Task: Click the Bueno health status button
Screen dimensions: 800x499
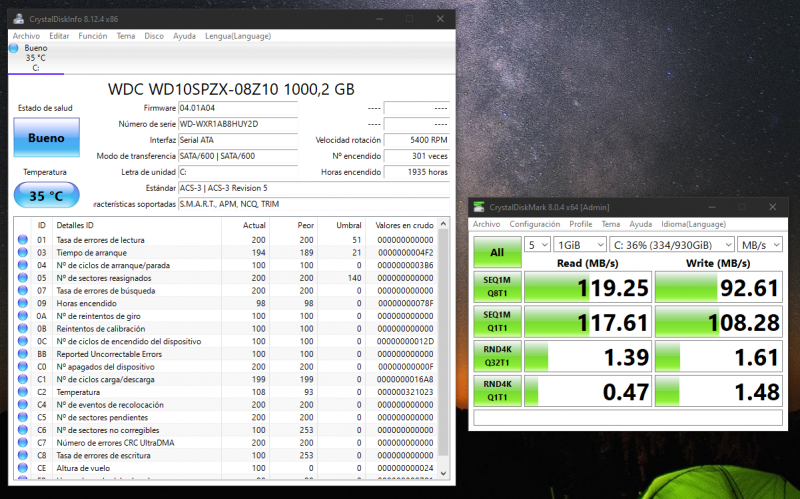Action: coord(46,137)
